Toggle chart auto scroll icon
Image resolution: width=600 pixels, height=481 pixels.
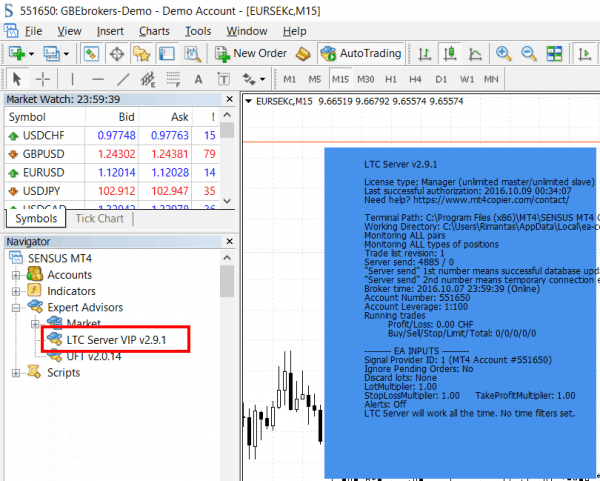click(x=584, y=54)
